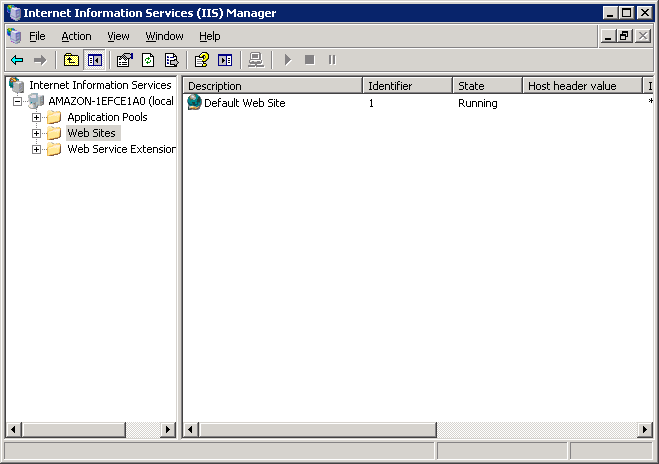Select Web Service Extensions in the tree

[121, 149]
